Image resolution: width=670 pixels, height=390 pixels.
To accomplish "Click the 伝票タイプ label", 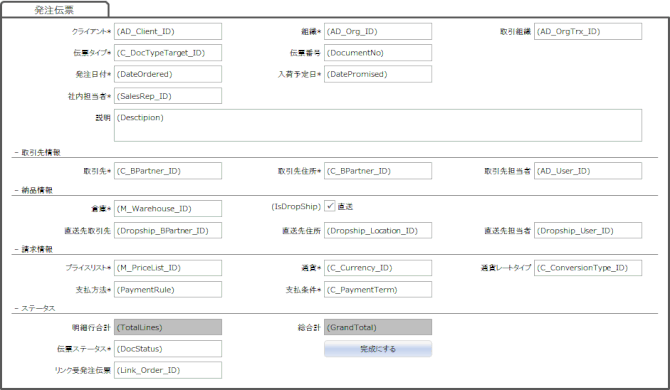I will point(92,53).
